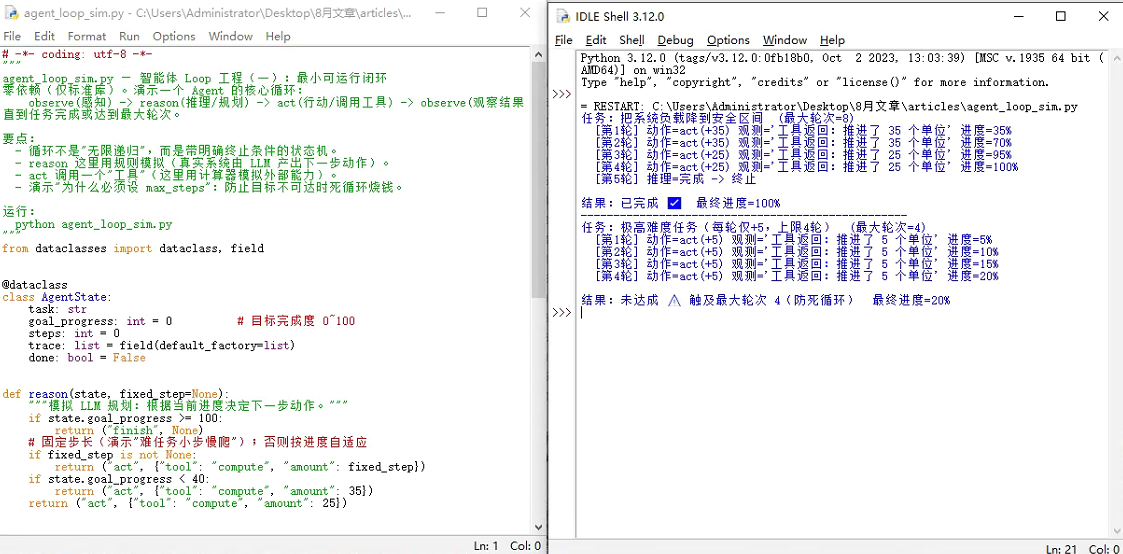
Task: Click the '= RESTART:' line in shell
Action: pyautogui.click(x=829, y=107)
